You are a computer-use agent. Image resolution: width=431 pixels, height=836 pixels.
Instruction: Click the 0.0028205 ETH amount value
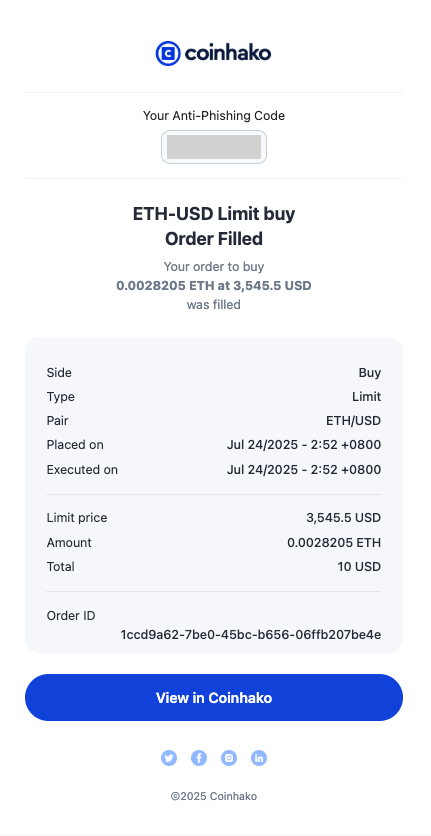pos(334,543)
